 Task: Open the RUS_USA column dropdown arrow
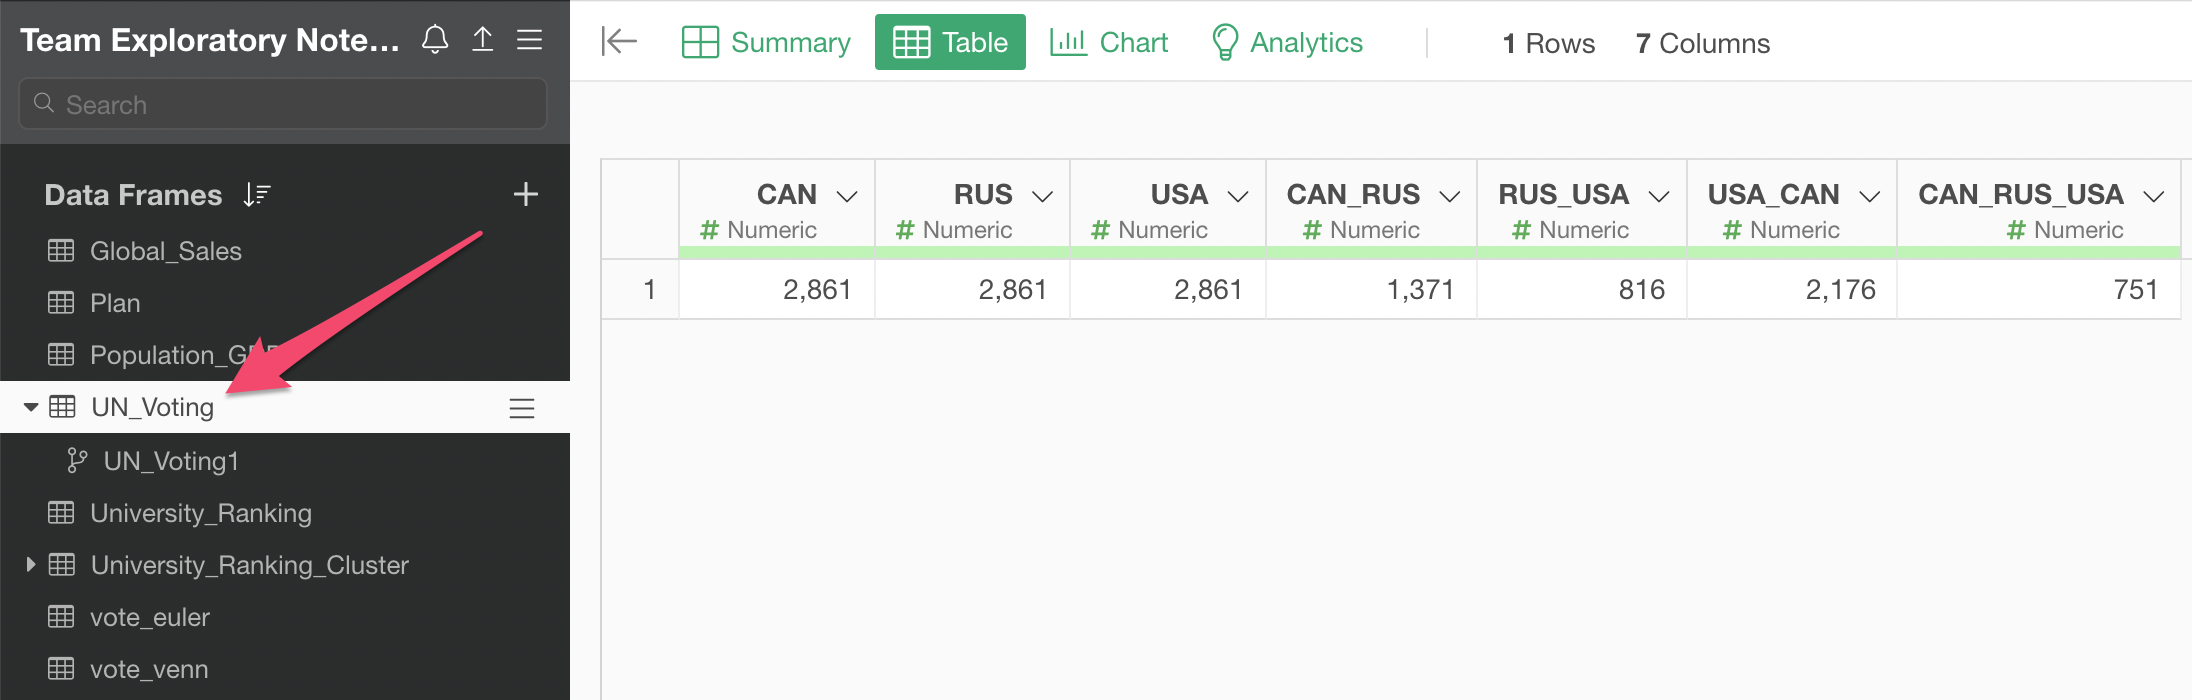(x=1659, y=196)
